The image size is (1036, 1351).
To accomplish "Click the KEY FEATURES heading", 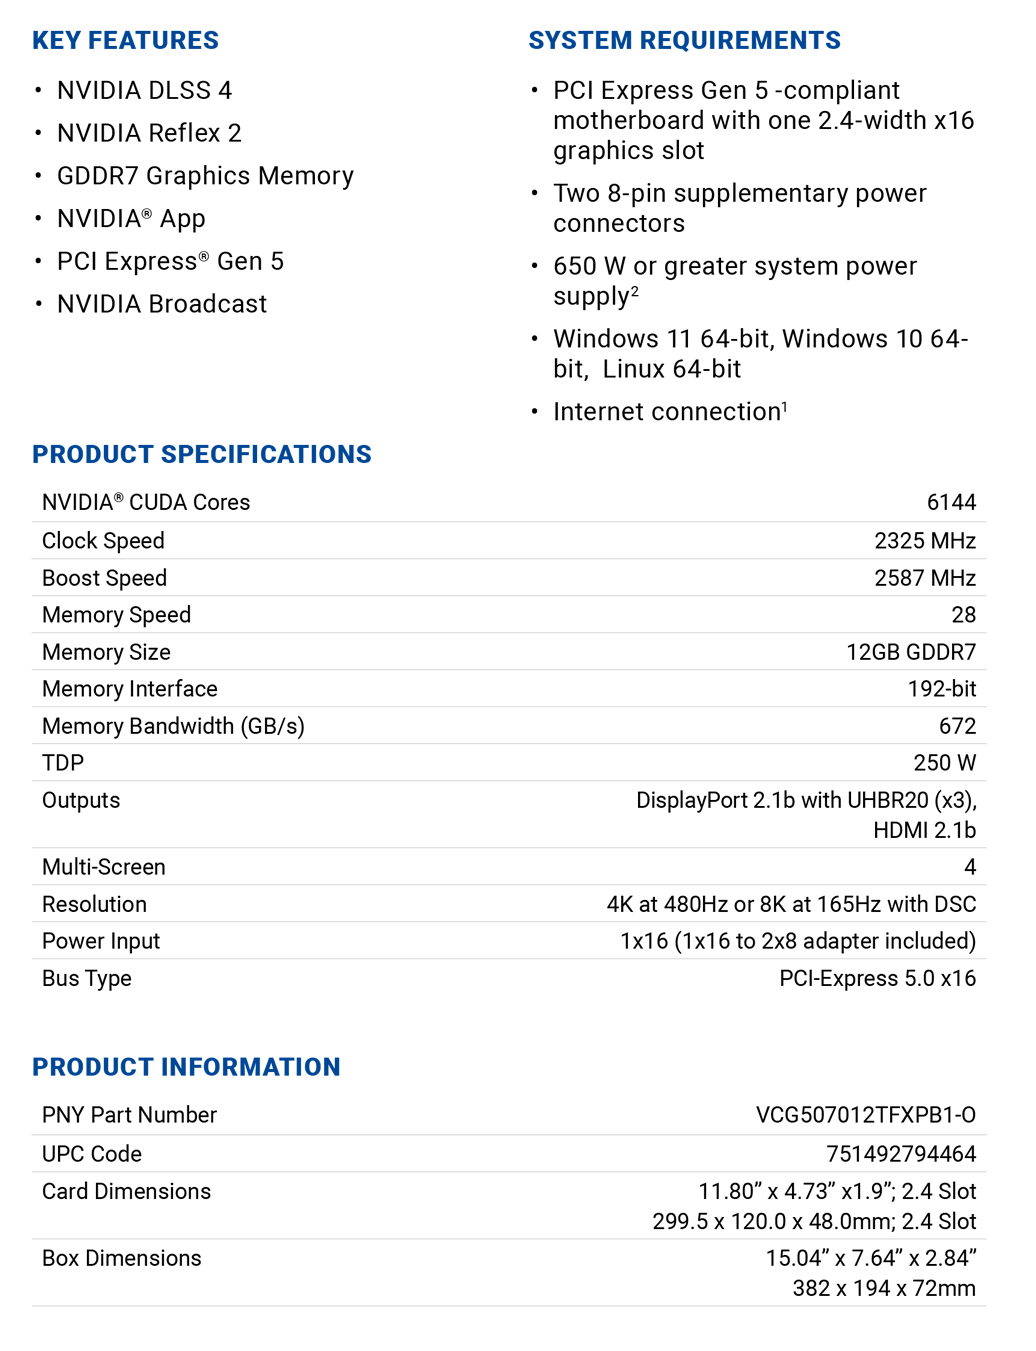I will pos(125,41).
